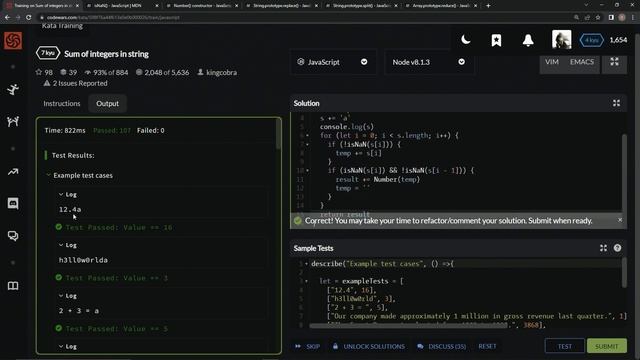This screenshot has width=640, height=360.
Task: Click UNLOCK SOLUTIONS link
Action: 369,346
